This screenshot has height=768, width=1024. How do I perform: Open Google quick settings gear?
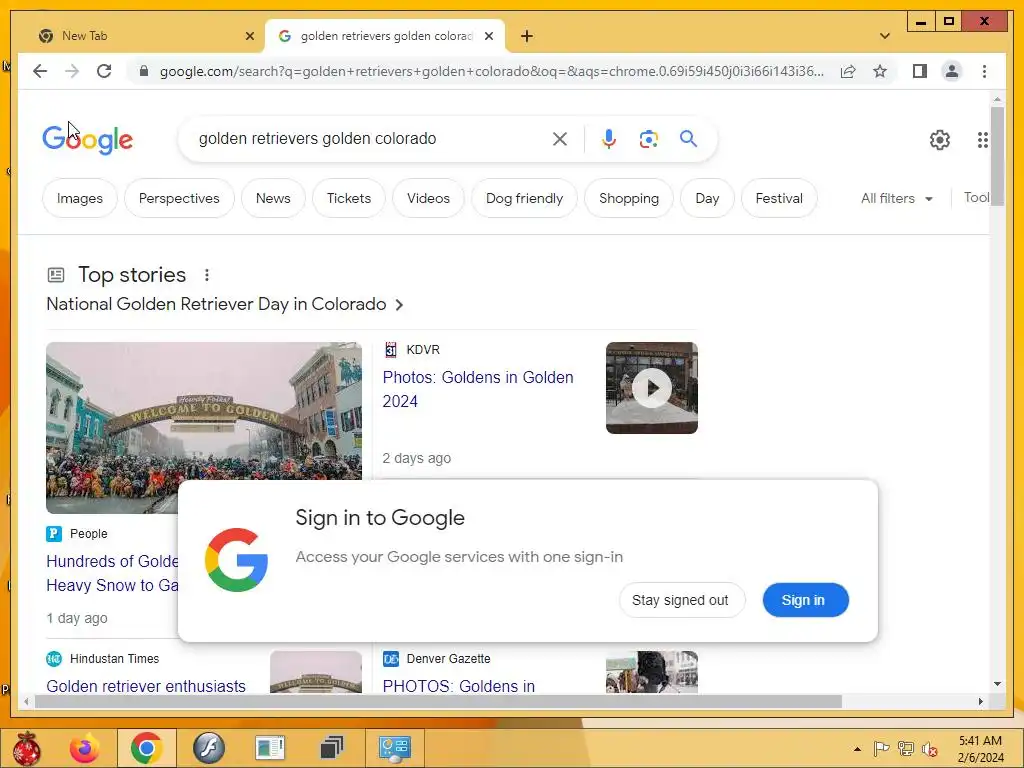pos(940,140)
